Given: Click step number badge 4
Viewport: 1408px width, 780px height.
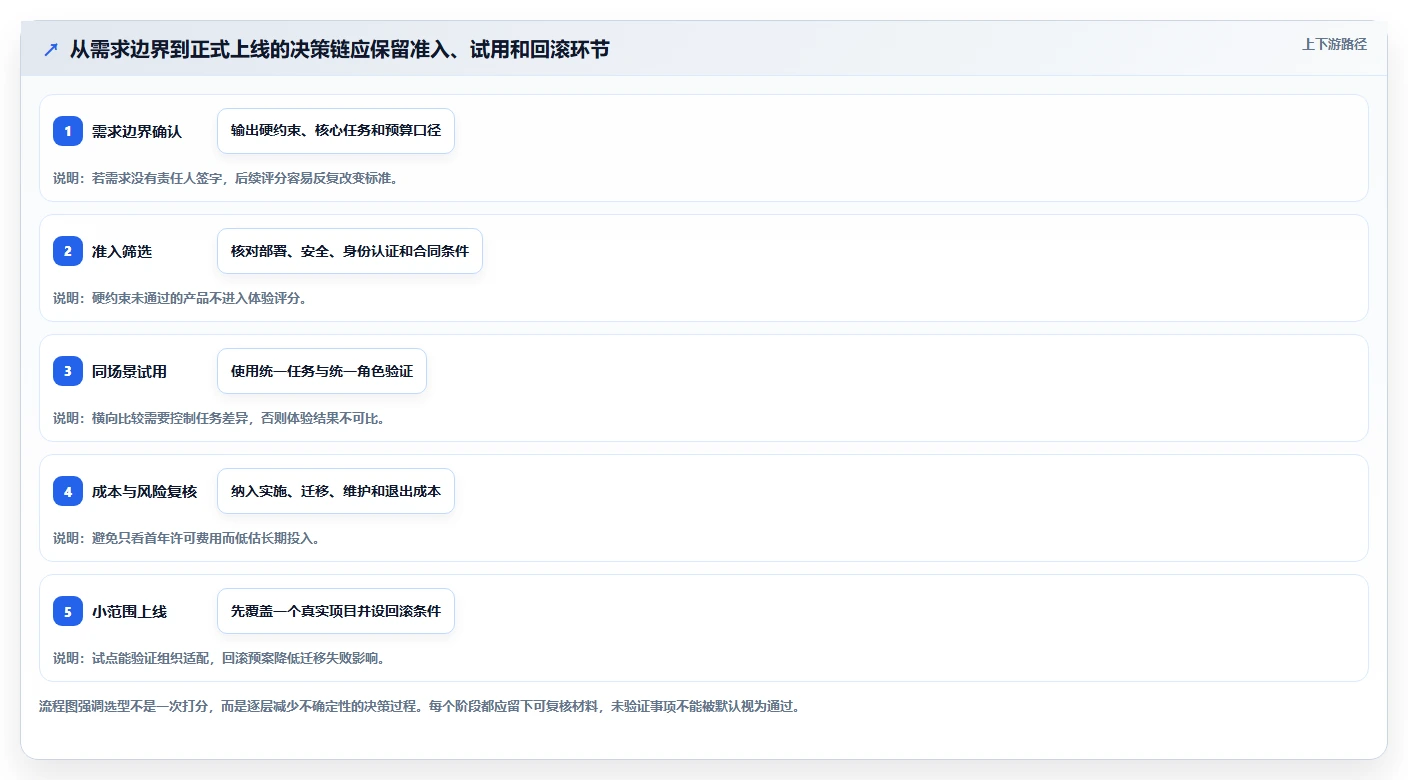Looking at the screenshot, I should (68, 491).
